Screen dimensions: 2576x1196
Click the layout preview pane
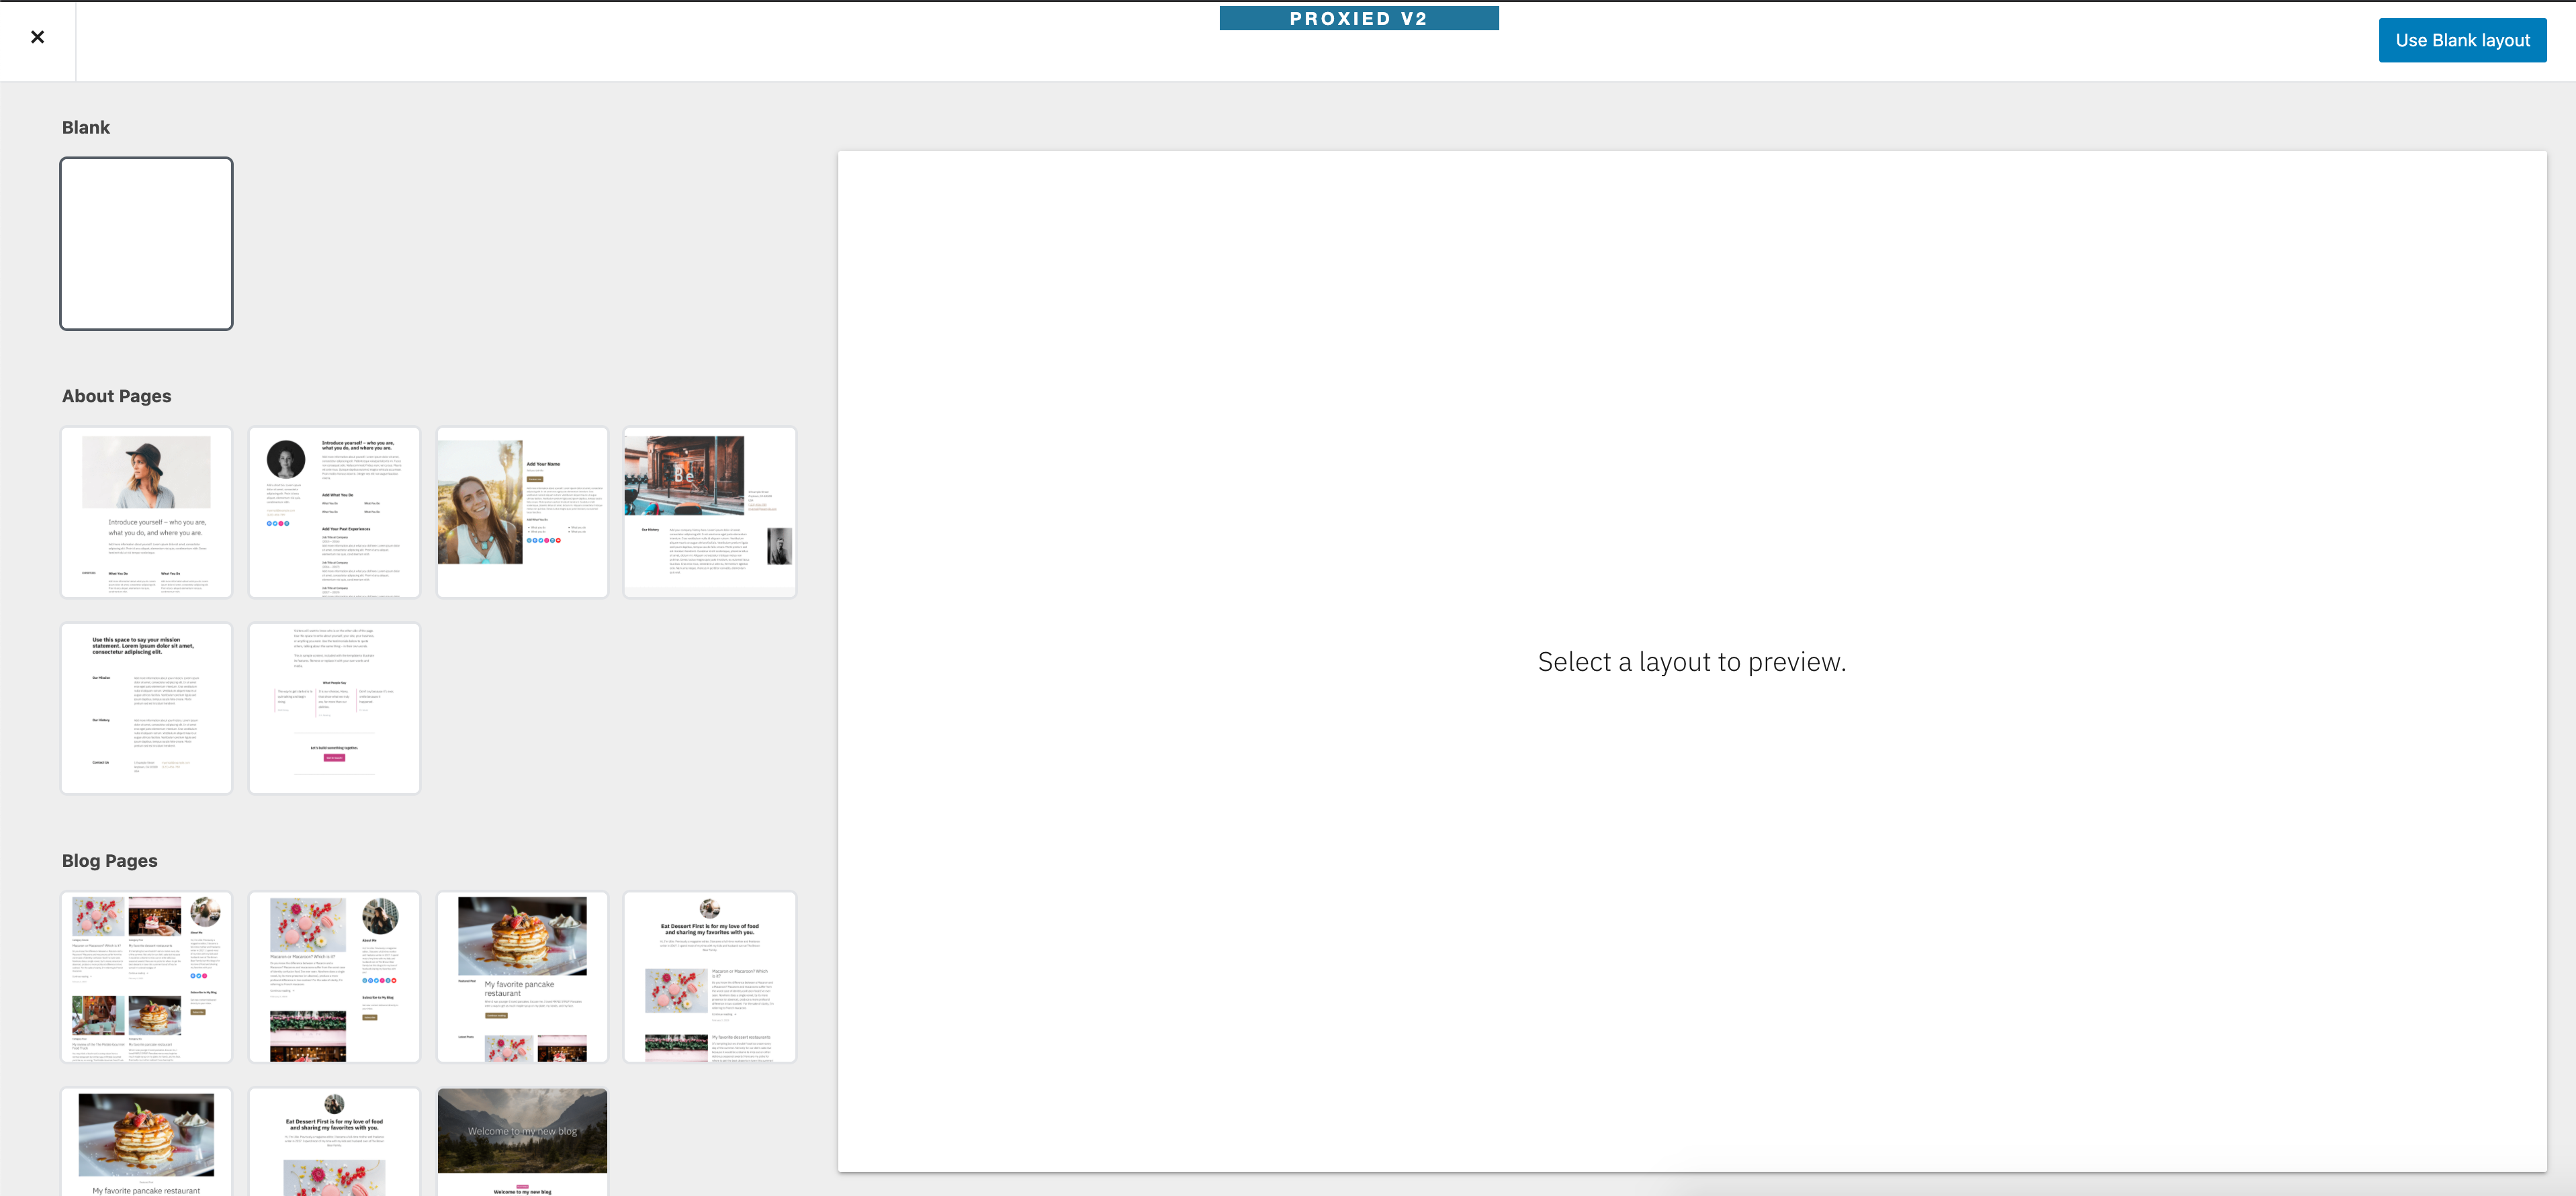[x=1691, y=661]
